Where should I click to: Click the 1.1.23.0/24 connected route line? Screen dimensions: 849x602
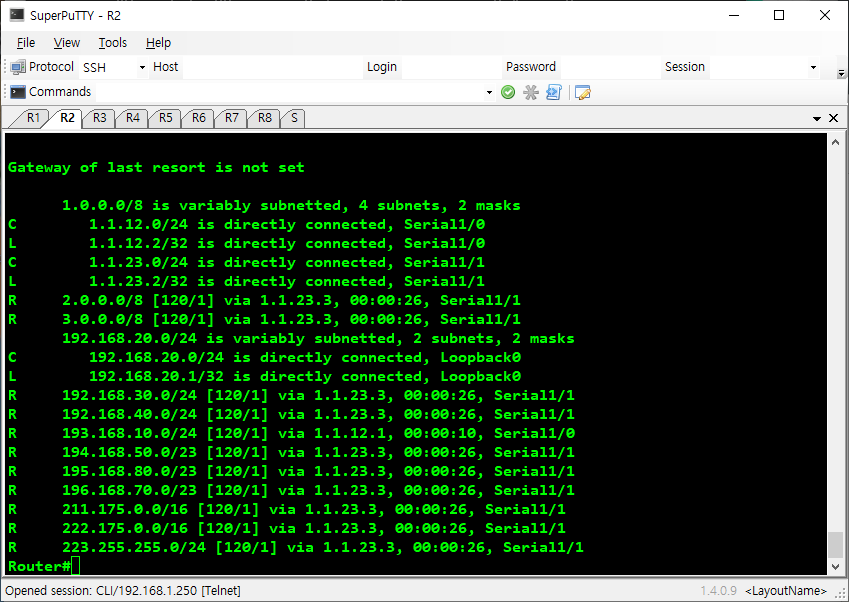click(x=246, y=262)
